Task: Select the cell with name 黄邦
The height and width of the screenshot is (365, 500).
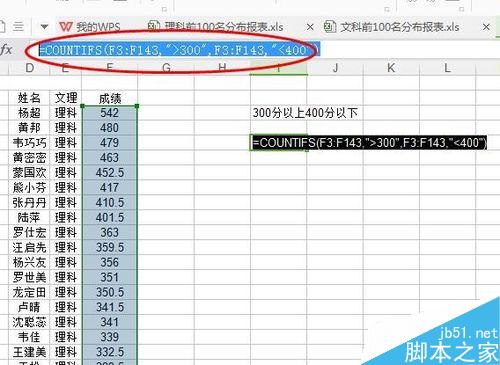Action: [29, 128]
